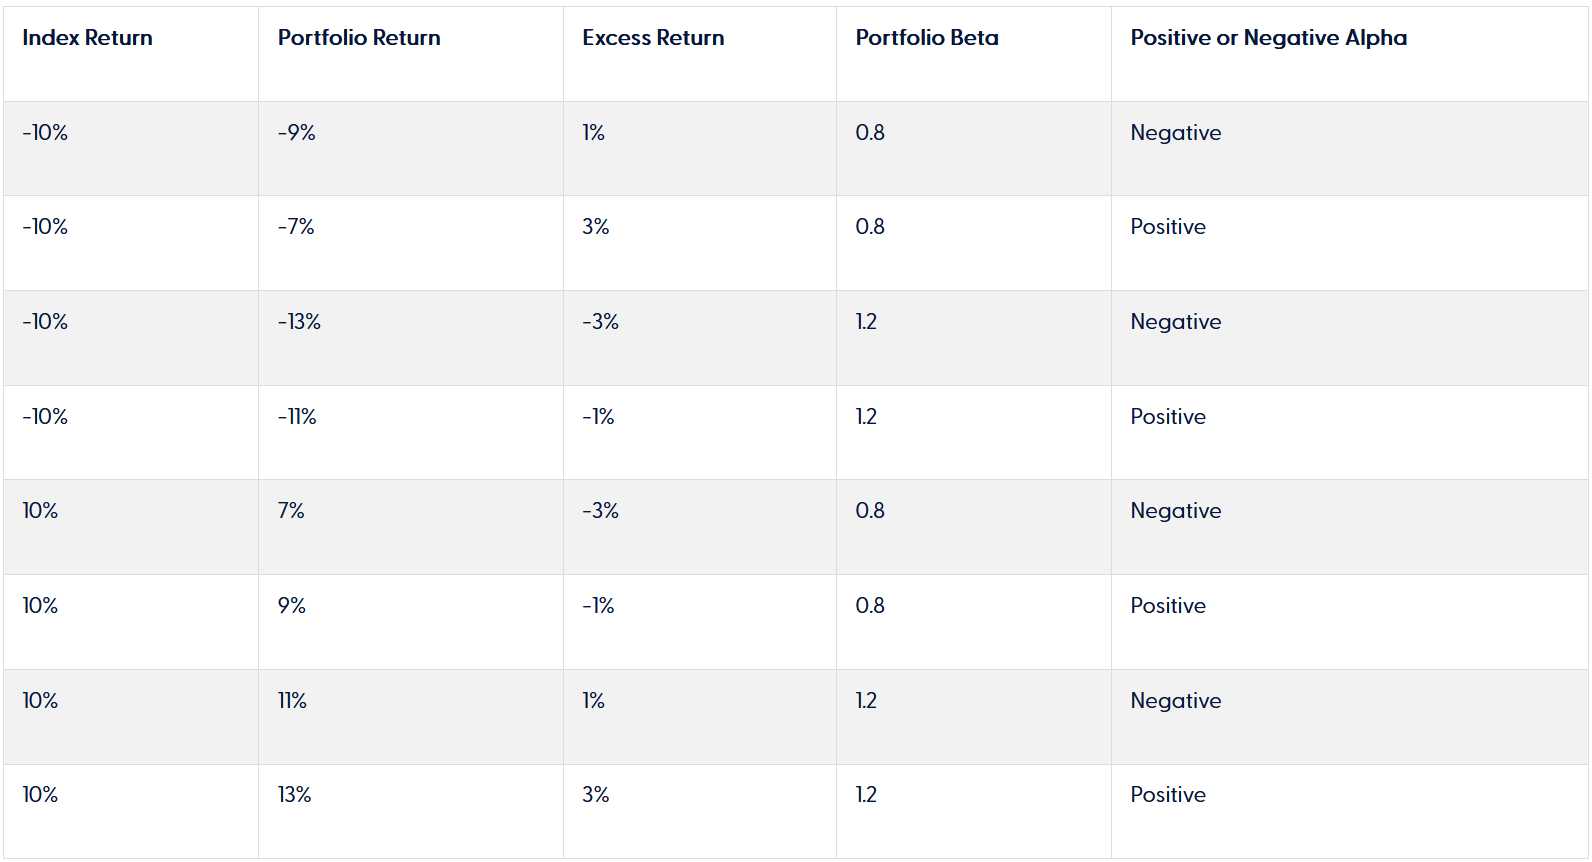Click the 9% portfolio return cell

pyautogui.click(x=292, y=606)
